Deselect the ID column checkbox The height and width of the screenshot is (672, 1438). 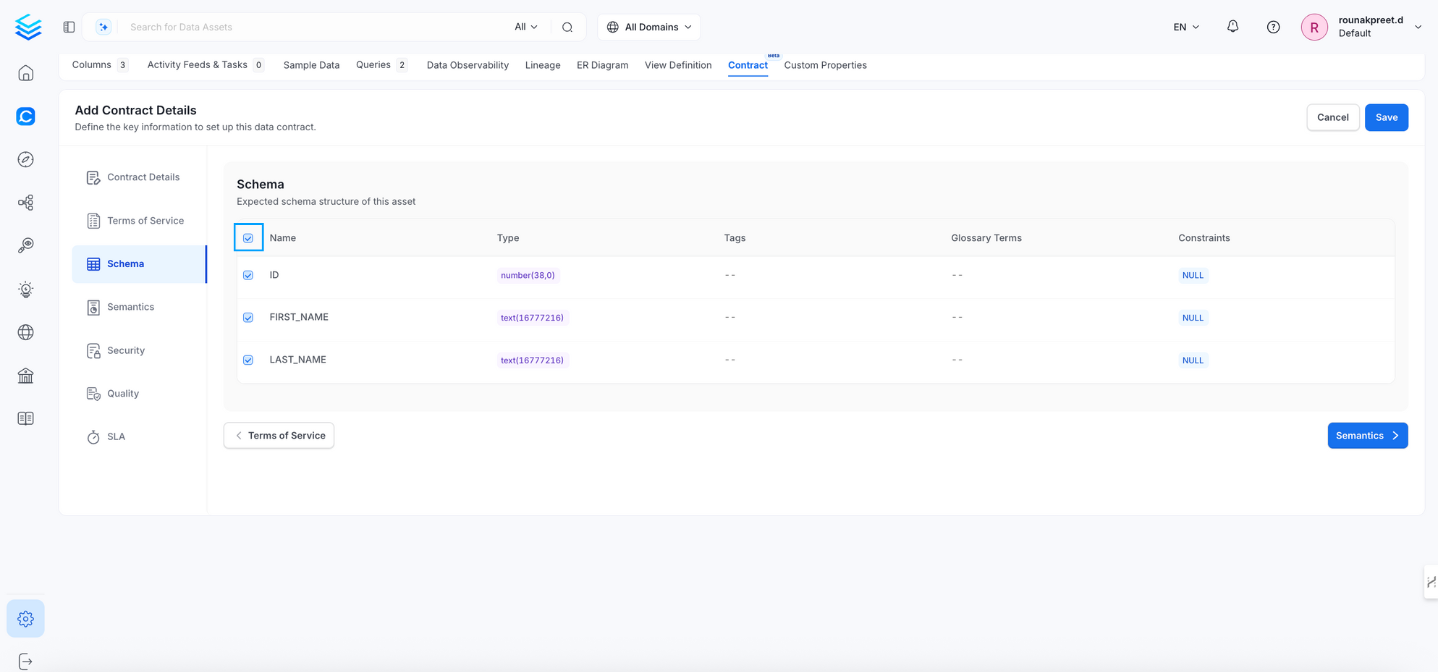[248, 274]
